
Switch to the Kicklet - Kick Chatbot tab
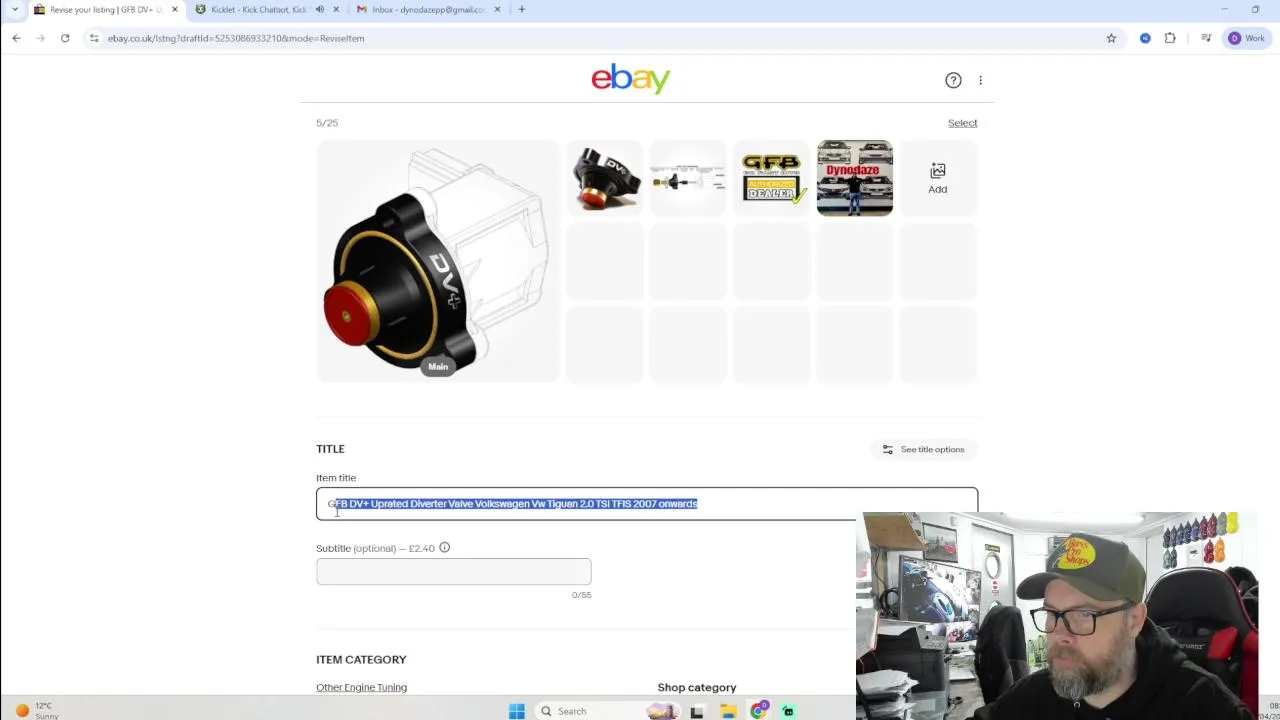point(258,9)
